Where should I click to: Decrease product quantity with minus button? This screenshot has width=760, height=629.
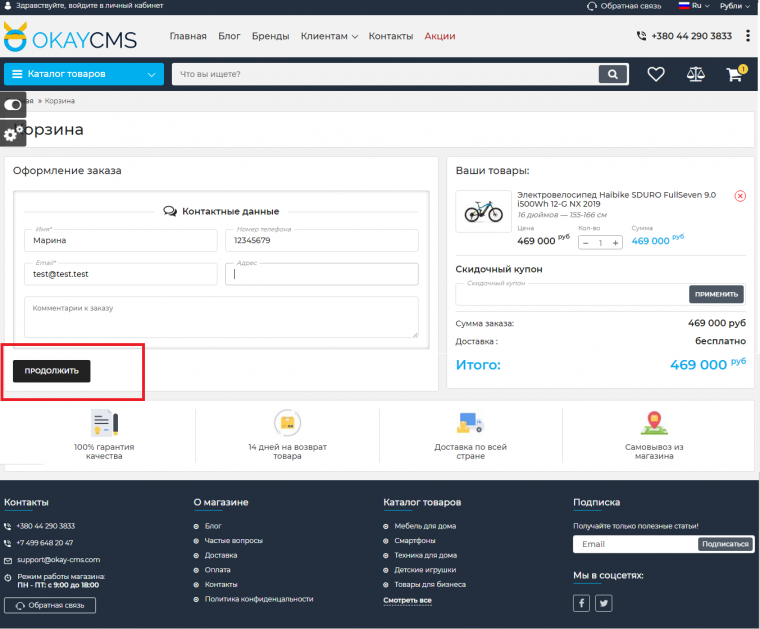tap(586, 242)
